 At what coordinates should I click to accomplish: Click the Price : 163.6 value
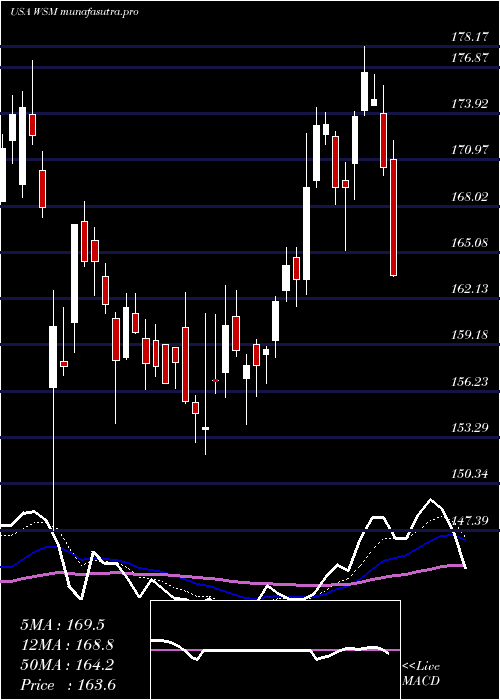point(68,685)
